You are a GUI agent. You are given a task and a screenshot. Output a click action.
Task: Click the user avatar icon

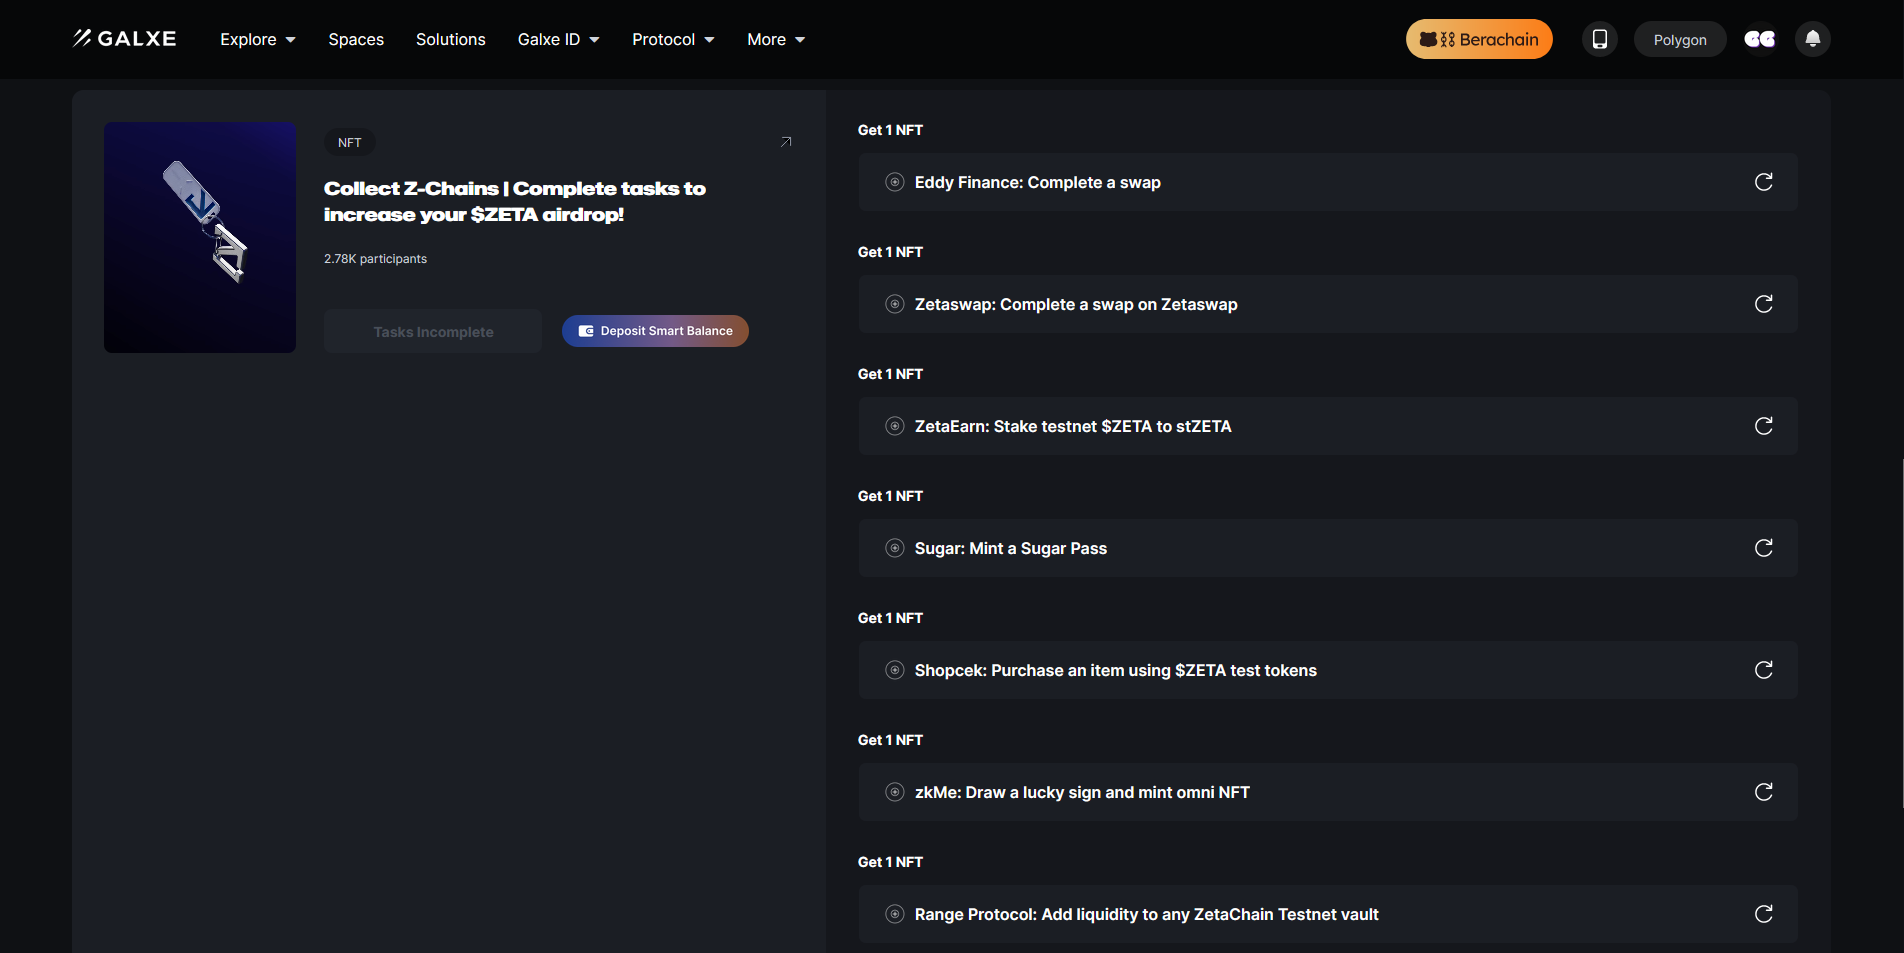pos(1759,39)
